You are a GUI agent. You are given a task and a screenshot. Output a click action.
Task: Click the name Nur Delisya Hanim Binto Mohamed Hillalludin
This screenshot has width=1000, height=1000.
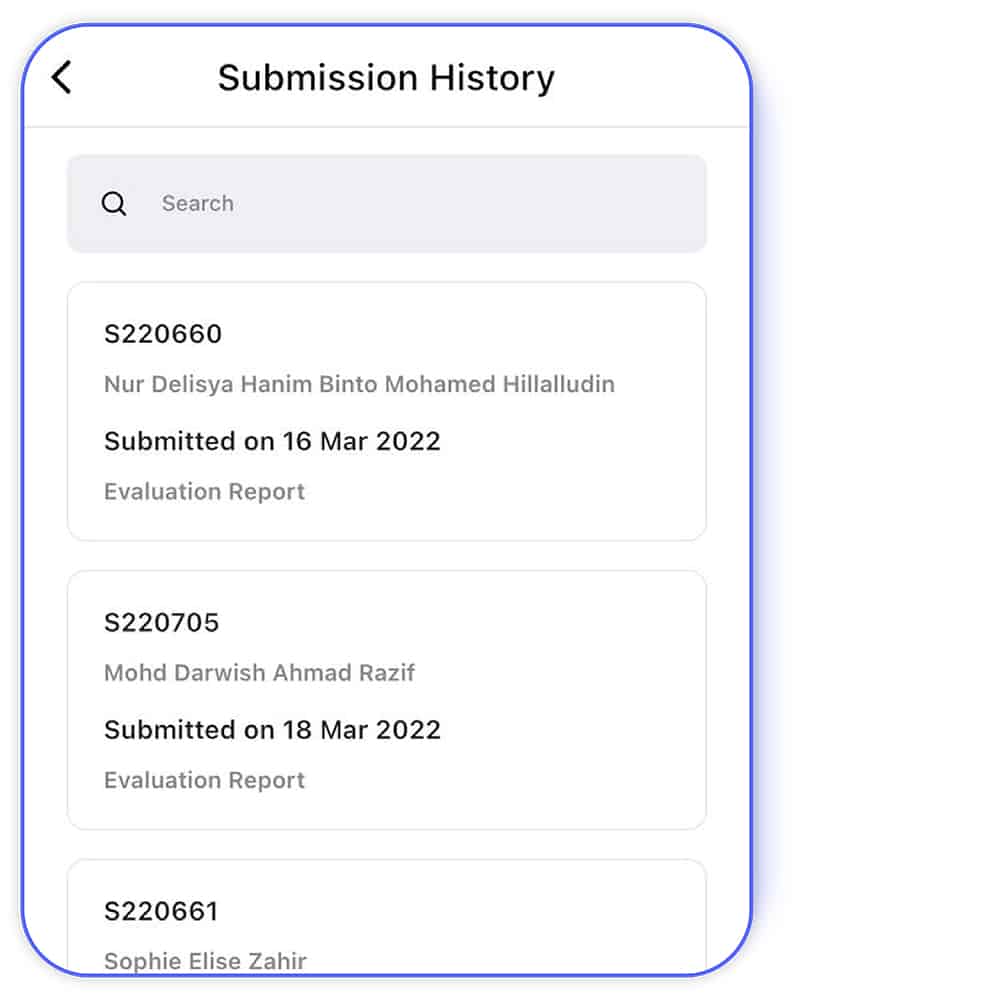[x=359, y=384]
